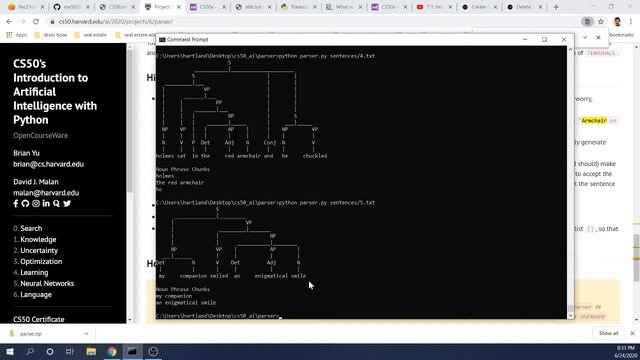Screen dimensions: 640x360
Task: Go back using browser back arrow
Action: point(9,22)
